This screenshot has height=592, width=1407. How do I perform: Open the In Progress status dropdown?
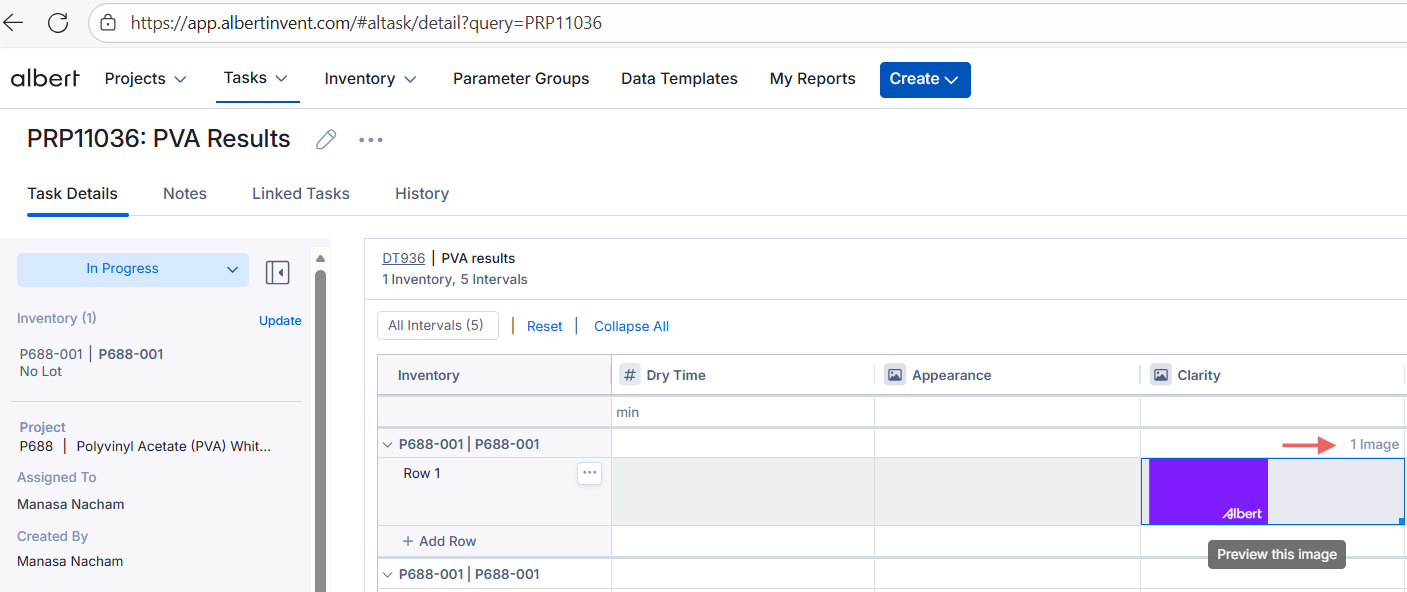132,269
